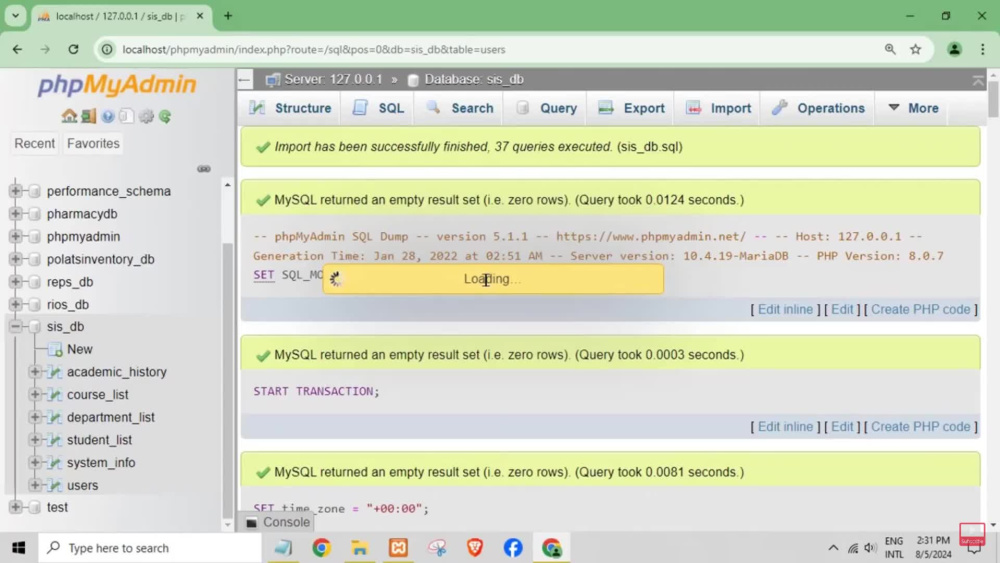The height and width of the screenshot is (563, 1000).
Task: Reload the navigation panel icon
Action: 165,116
